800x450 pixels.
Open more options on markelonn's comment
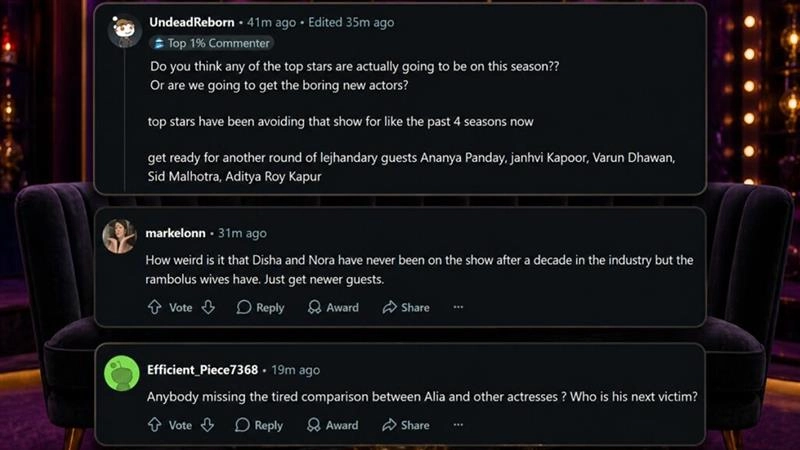[458, 308]
